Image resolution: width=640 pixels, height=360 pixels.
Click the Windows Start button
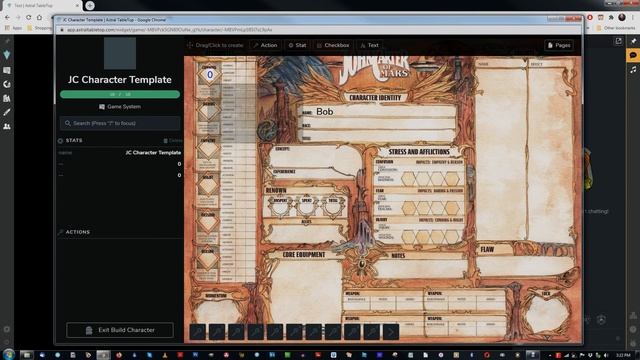click(x=9, y=354)
